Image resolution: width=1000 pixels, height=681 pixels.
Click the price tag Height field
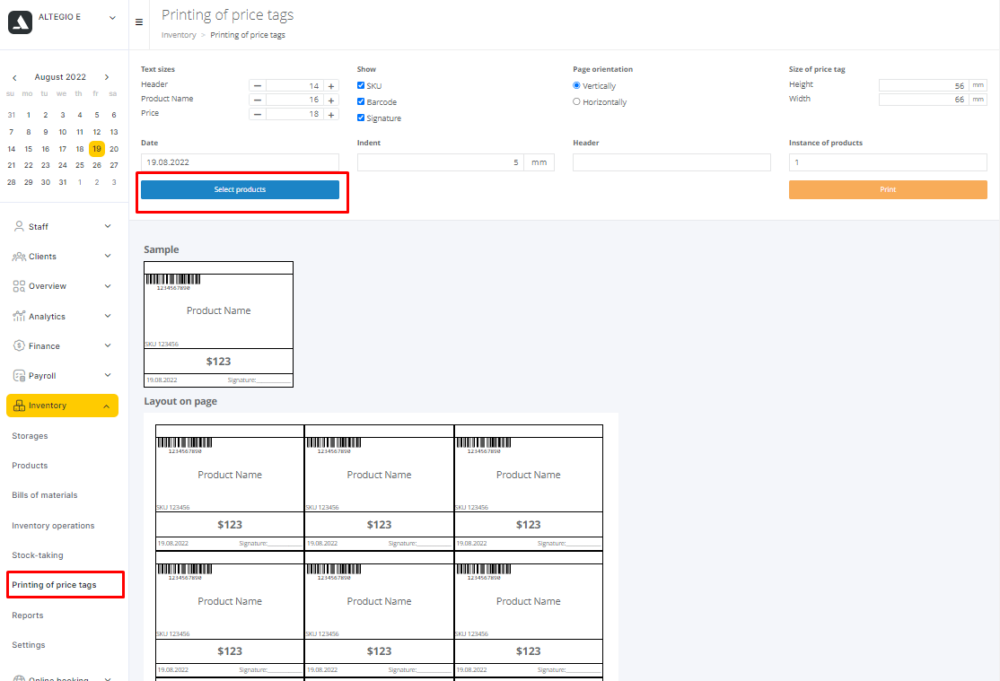click(923, 85)
